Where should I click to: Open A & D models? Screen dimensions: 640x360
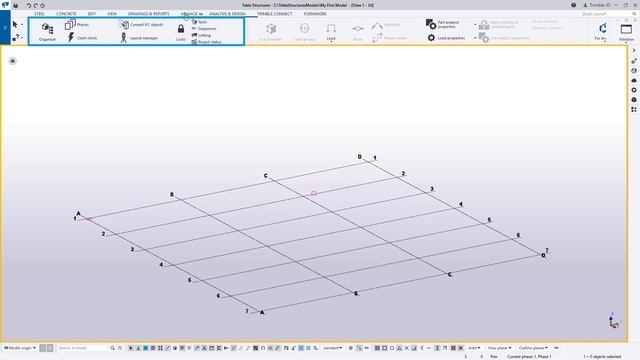pyautogui.click(x=271, y=32)
